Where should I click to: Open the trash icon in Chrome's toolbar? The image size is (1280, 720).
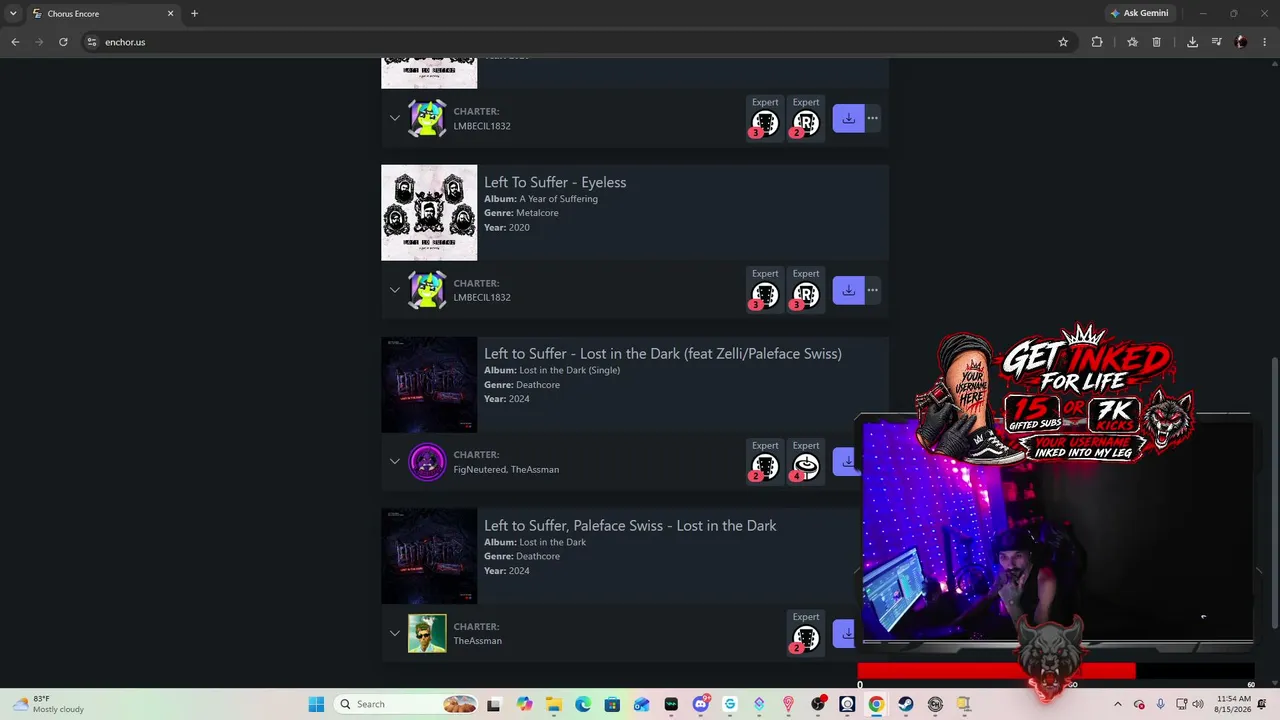point(1157,42)
